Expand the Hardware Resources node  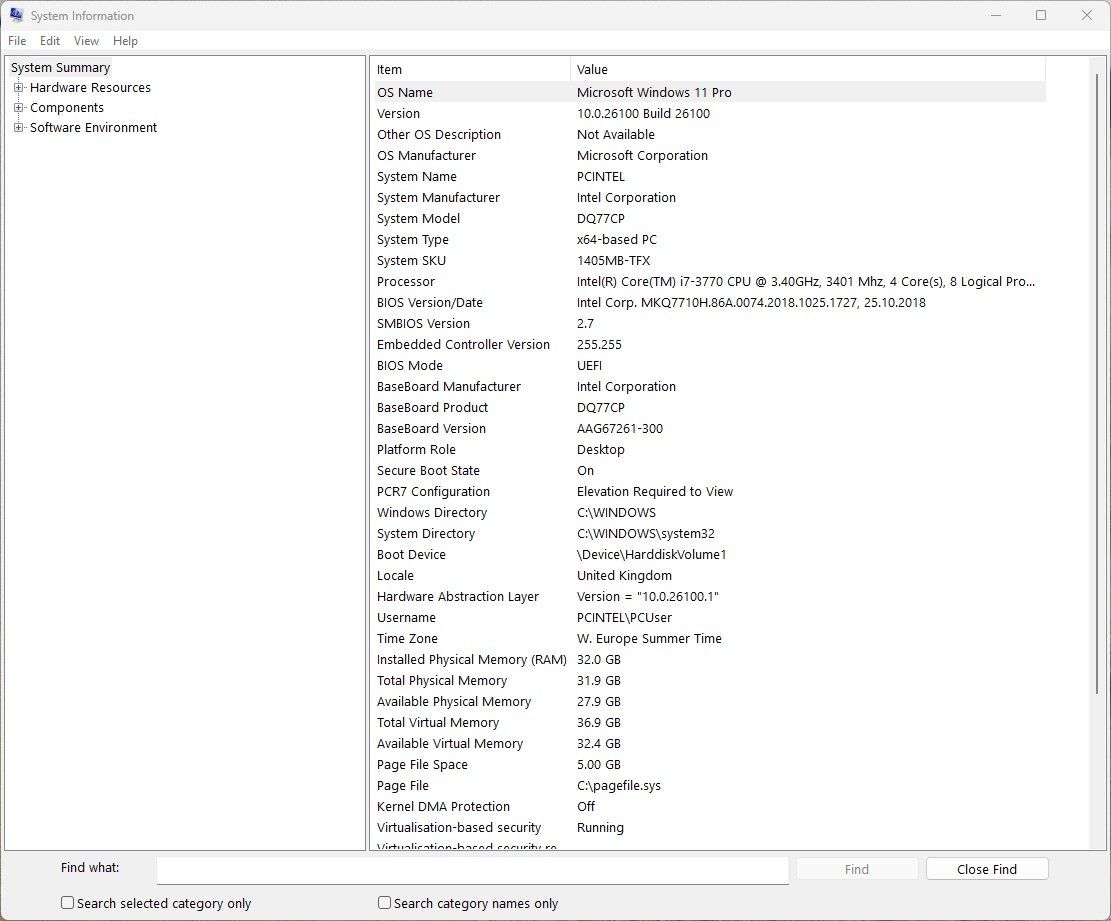pos(18,88)
